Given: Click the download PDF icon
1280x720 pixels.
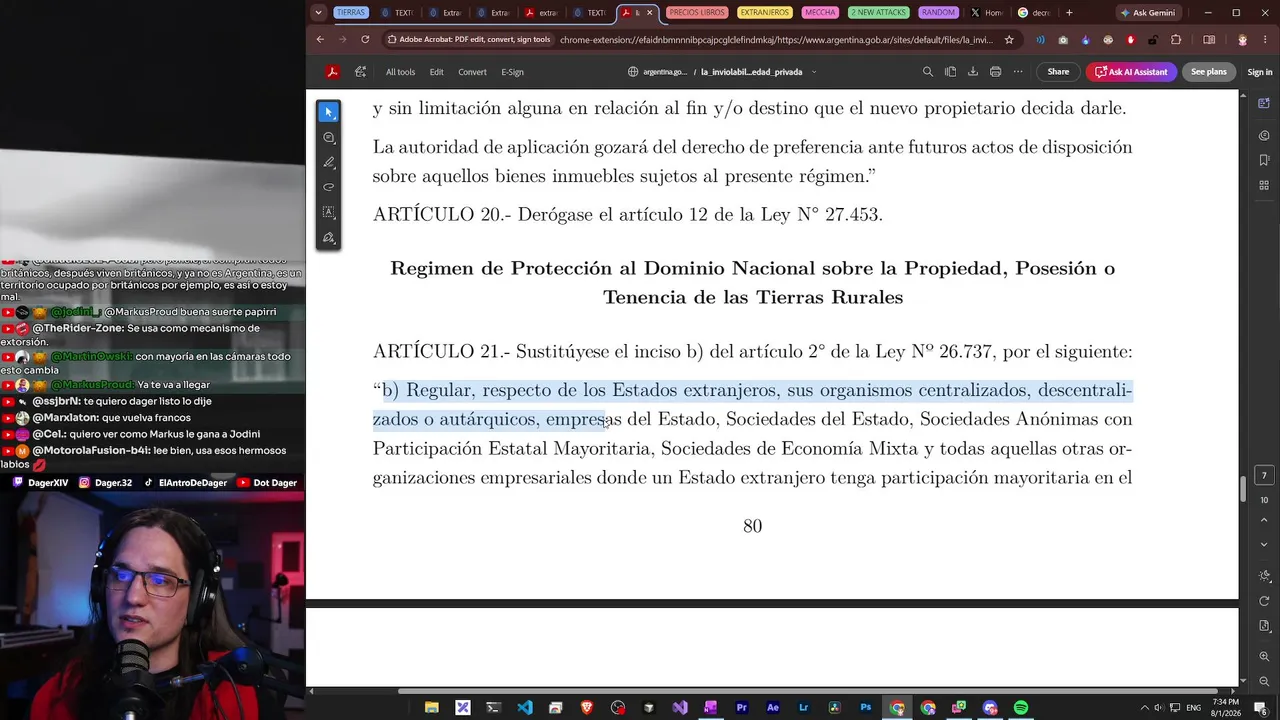Looking at the screenshot, I should (973, 72).
